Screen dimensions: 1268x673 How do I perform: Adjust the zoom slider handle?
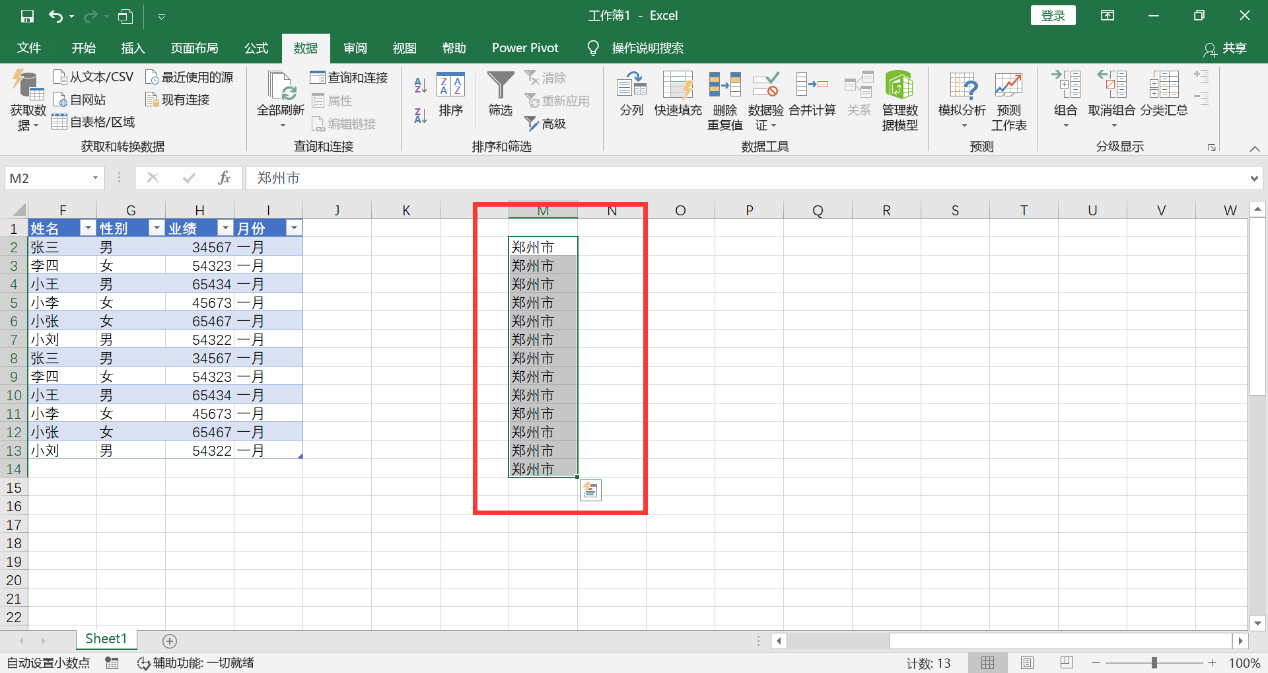(x=1154, y=663)
